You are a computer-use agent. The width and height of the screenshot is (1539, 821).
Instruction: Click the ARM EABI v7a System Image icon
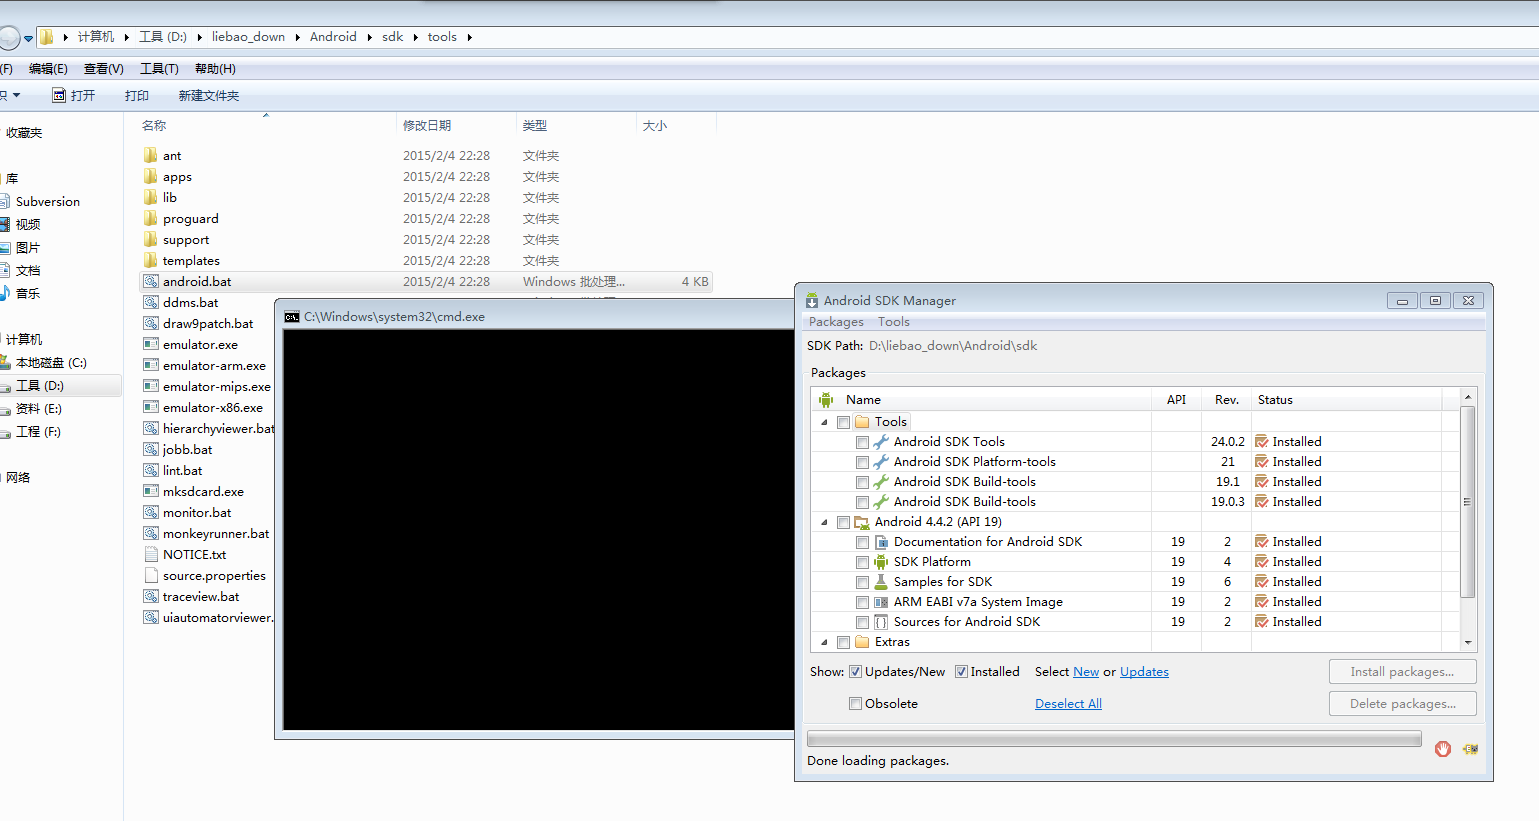click(881, 602)
